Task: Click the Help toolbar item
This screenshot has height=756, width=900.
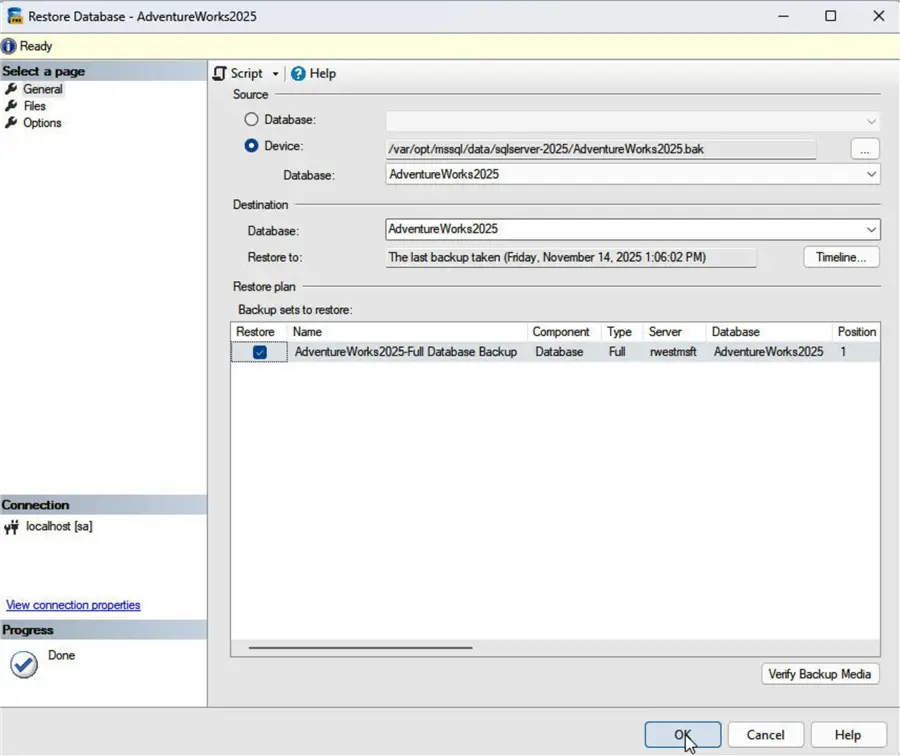Action: pyautogui.click(x=313, y=73)
